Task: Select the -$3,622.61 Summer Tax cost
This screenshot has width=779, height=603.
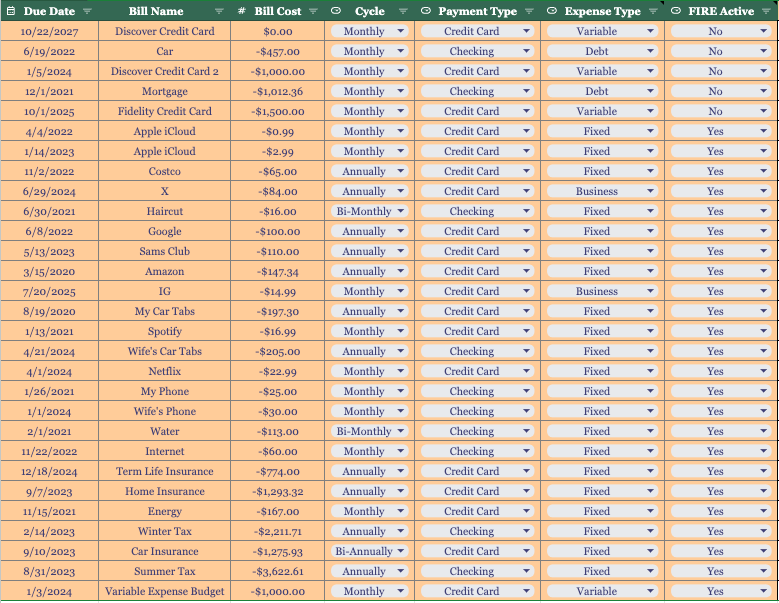Action: [x=278, y=571]
